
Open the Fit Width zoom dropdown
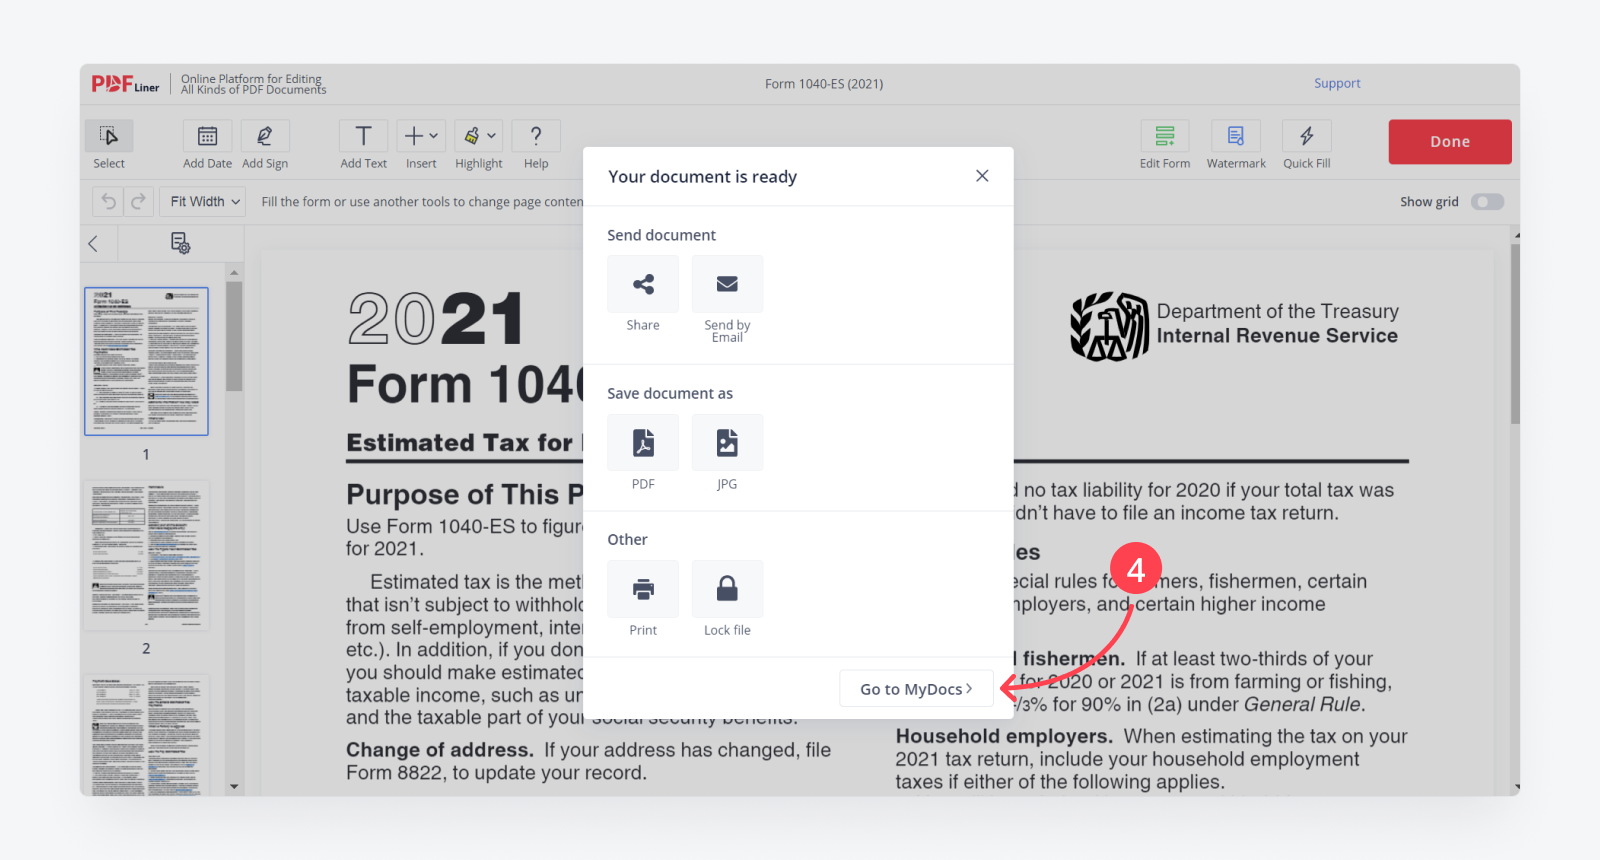pos(204,202)
